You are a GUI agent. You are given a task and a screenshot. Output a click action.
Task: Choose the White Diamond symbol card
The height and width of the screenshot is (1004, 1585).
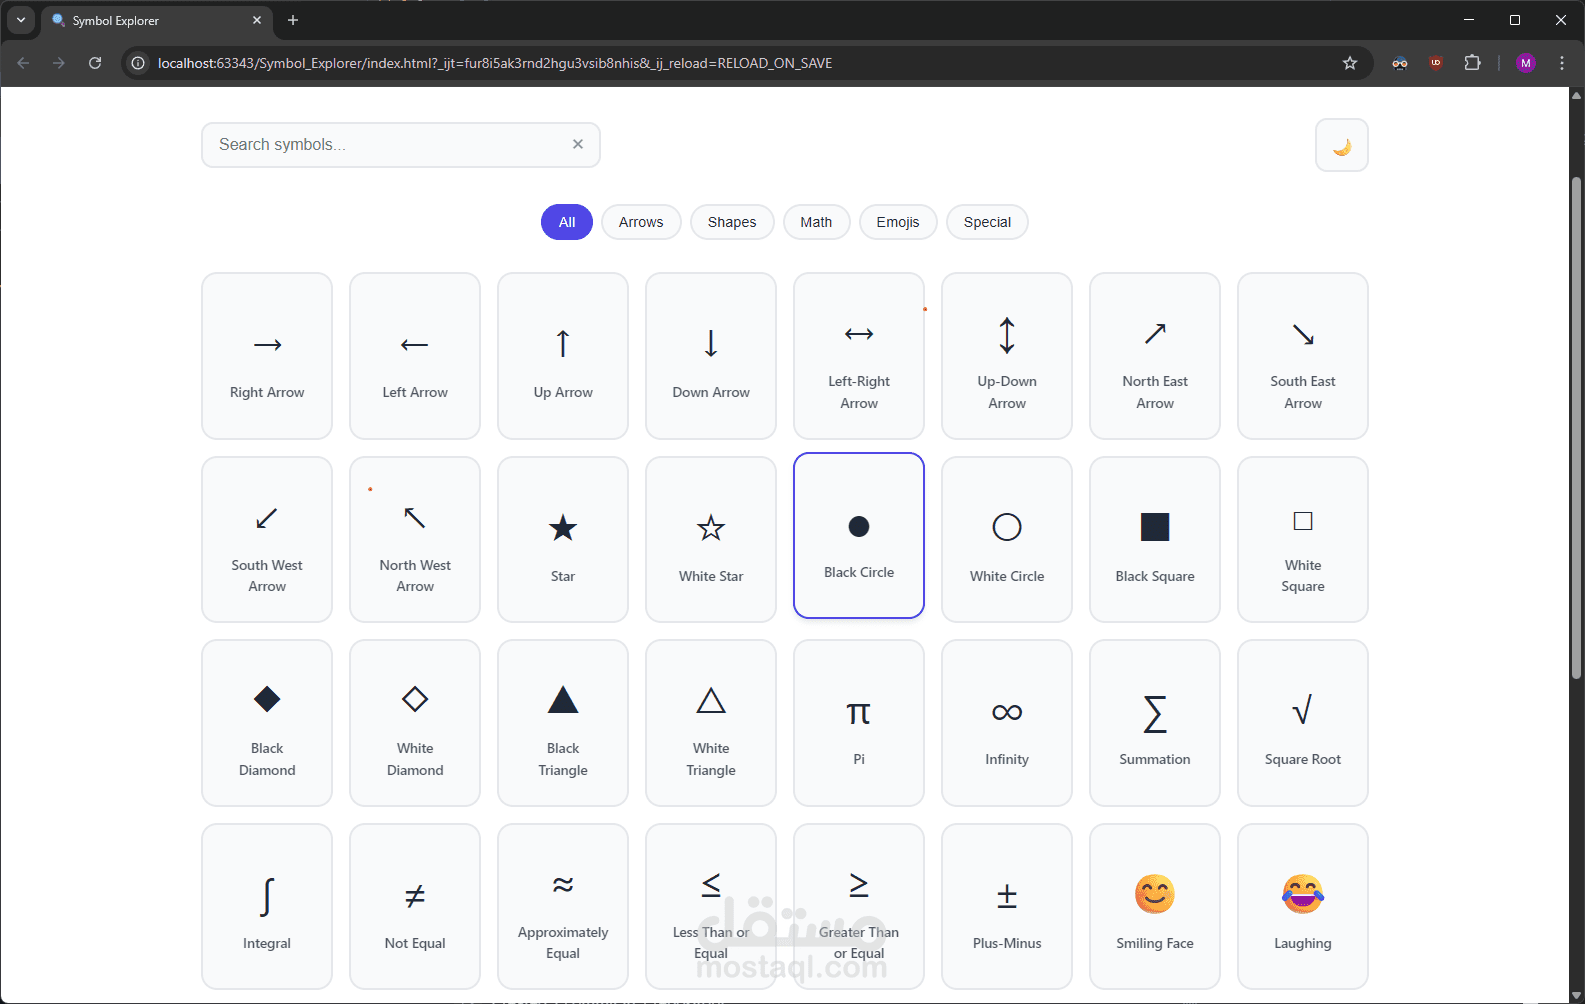[x=415, y=723]
